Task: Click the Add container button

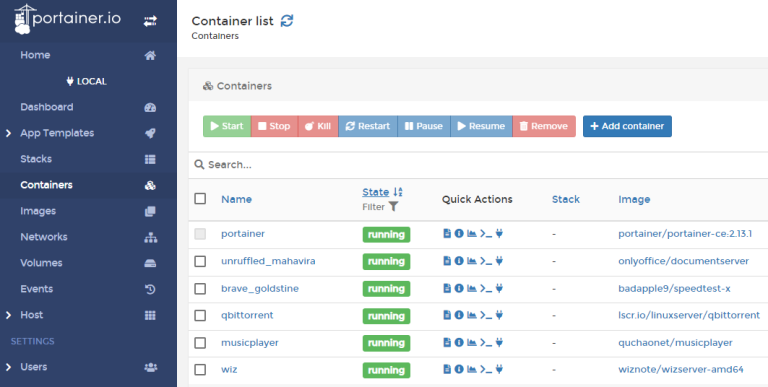Action: click(x=627, y=126)
